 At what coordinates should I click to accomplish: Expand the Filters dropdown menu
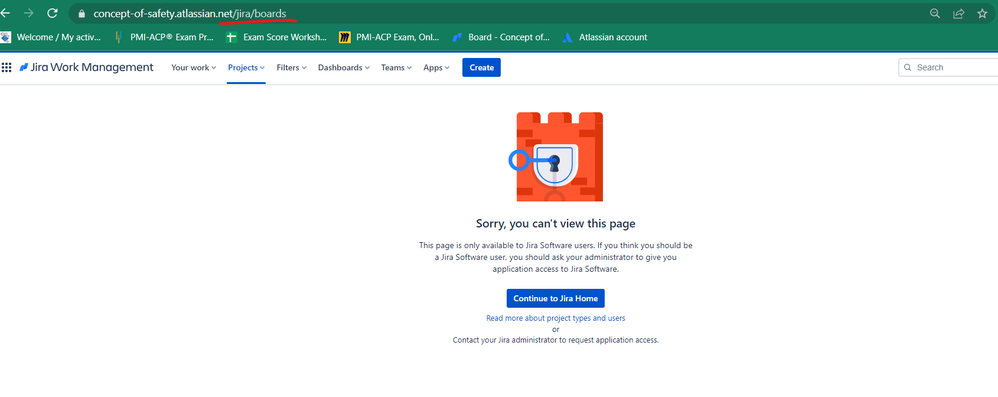[292, 67]
